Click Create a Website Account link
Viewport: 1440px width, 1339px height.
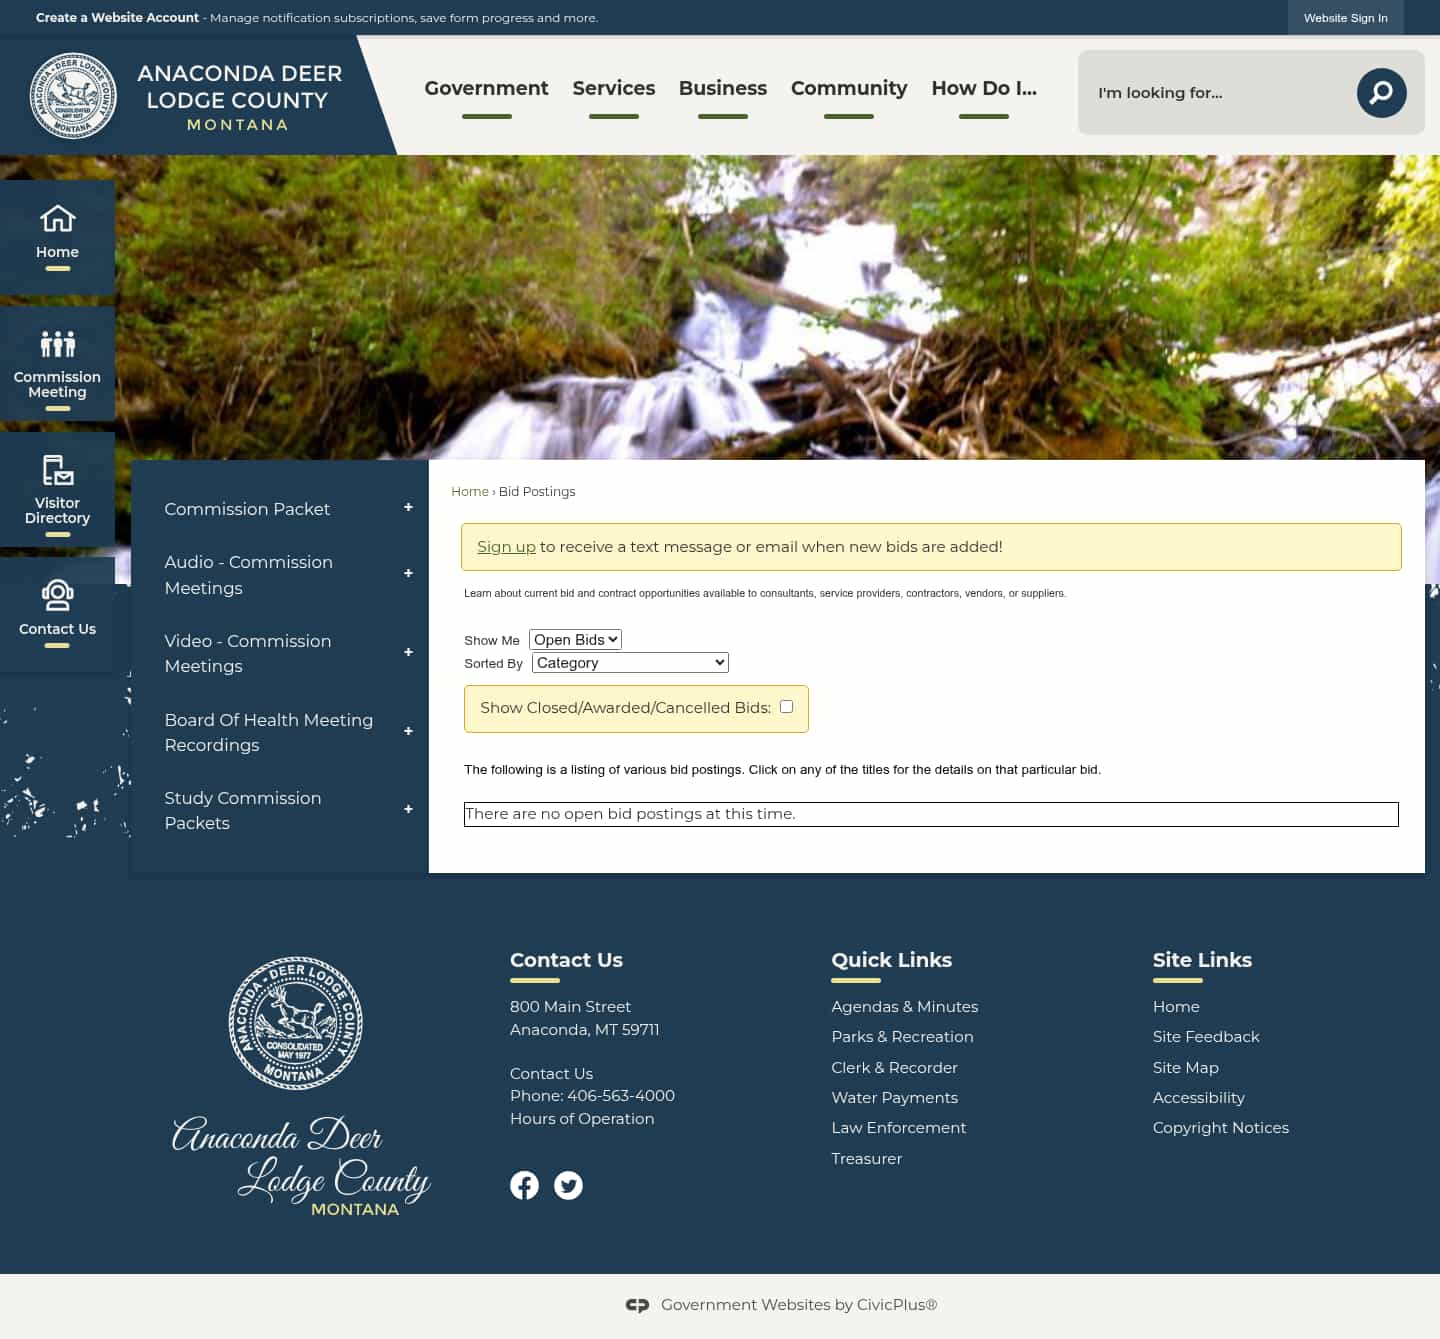pyautogui.click(x=117, y=18)
